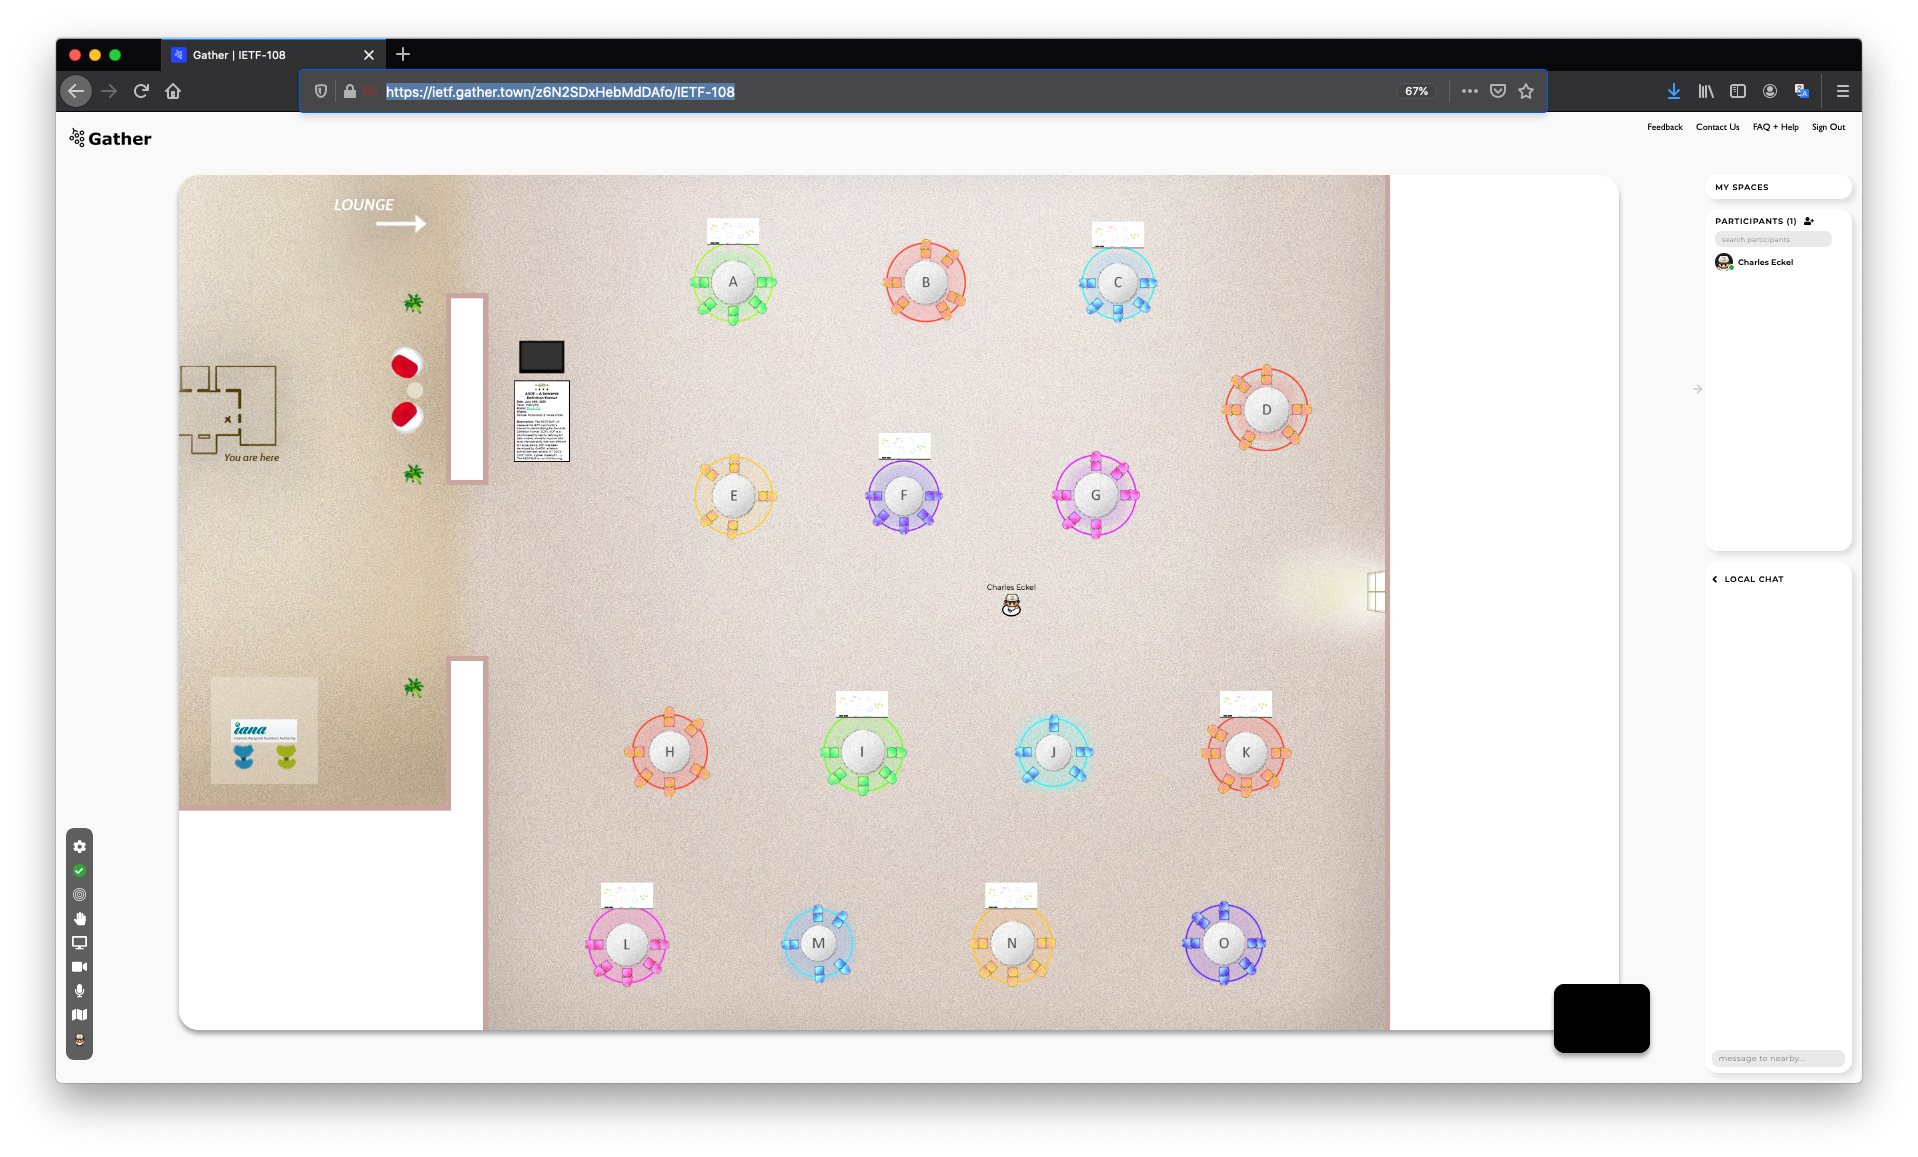This screenshot has width=1918, height=1157.
Task: Open the browser hamburger menu
Action: coord(1843,91)
